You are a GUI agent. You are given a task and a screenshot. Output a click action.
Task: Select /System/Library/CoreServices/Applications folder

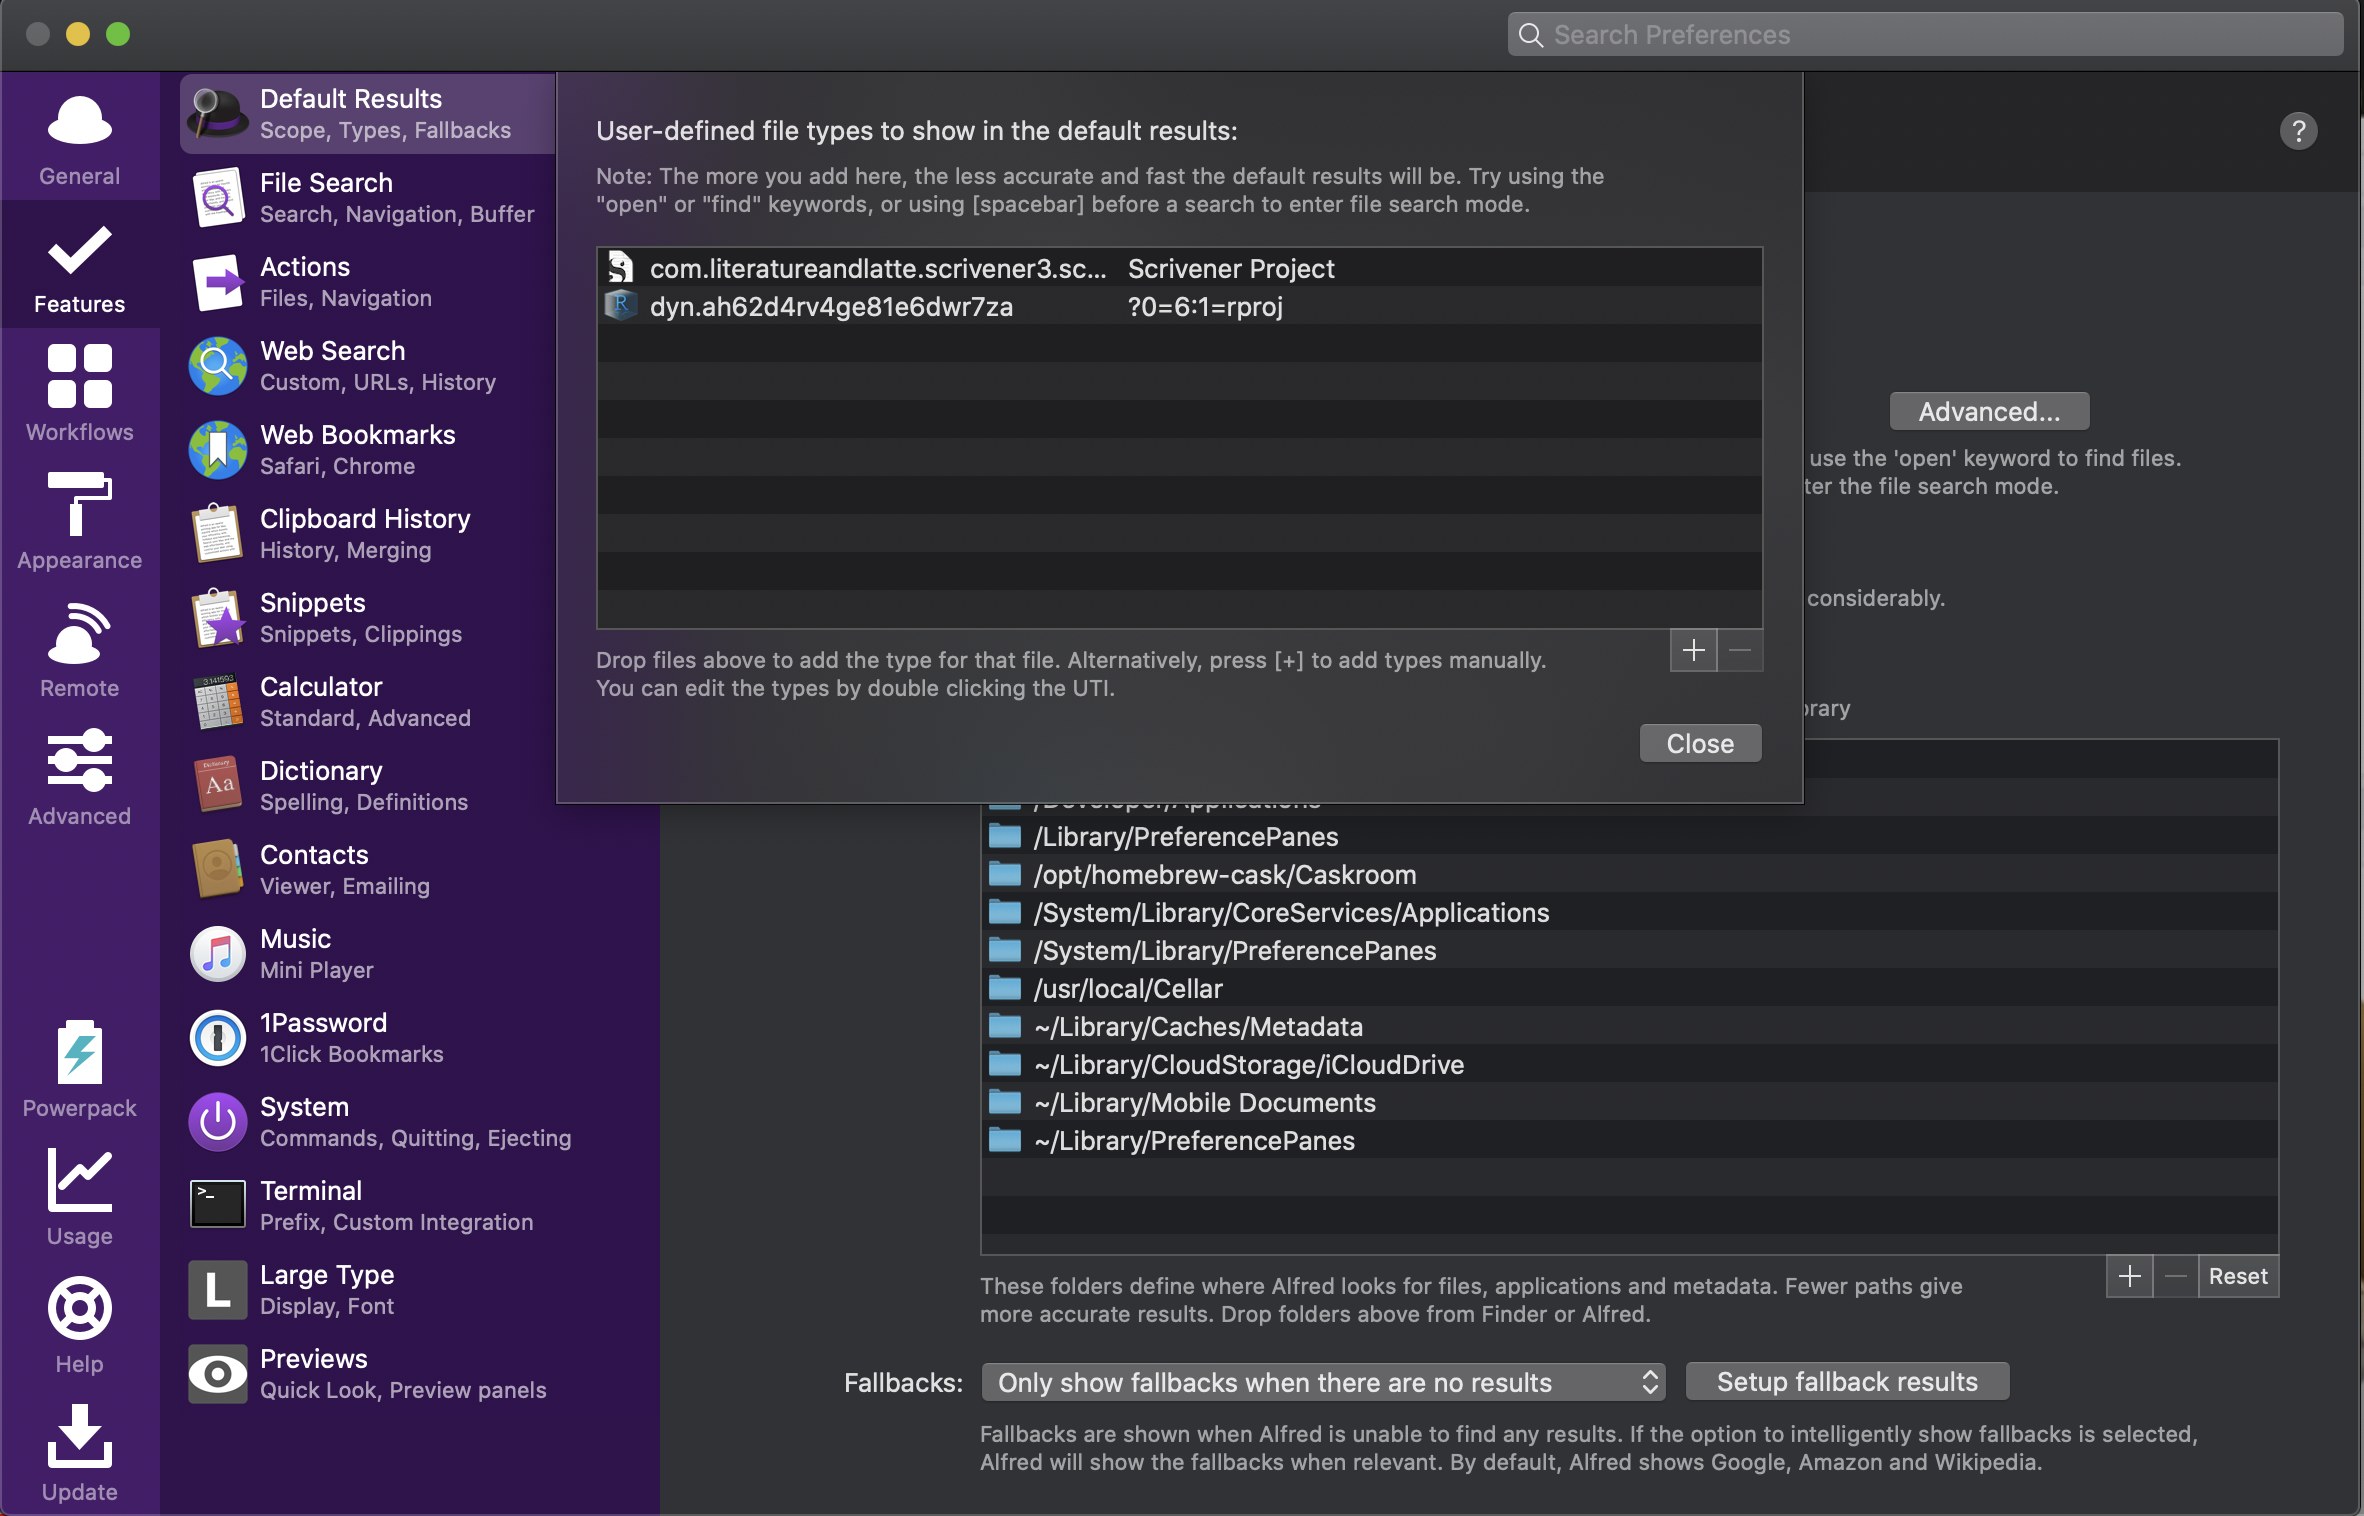[1629, 912]
